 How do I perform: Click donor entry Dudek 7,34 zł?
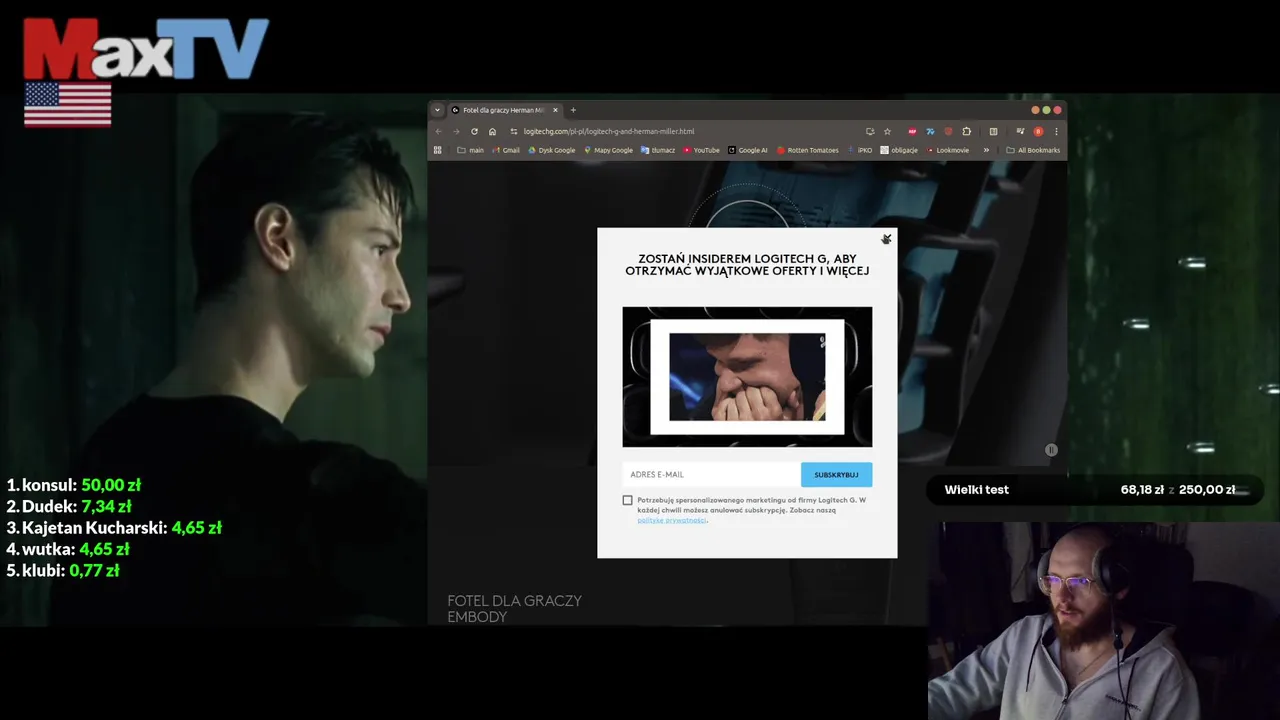(x=69, y=507)
